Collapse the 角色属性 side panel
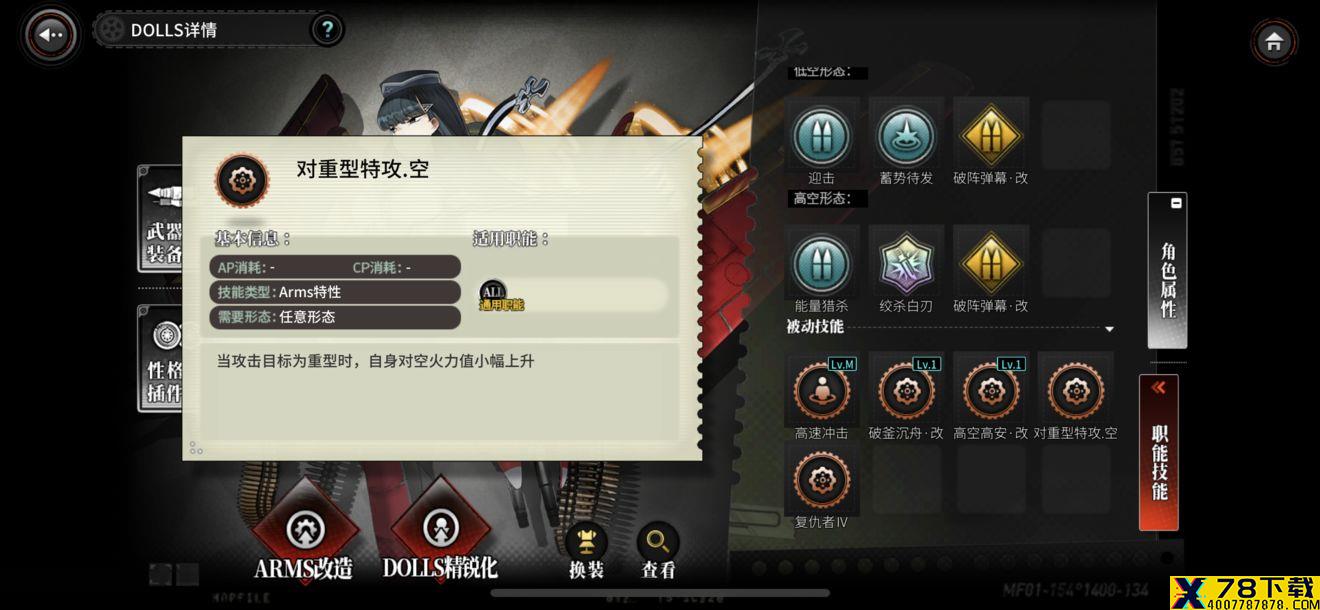 point(1167,270)
